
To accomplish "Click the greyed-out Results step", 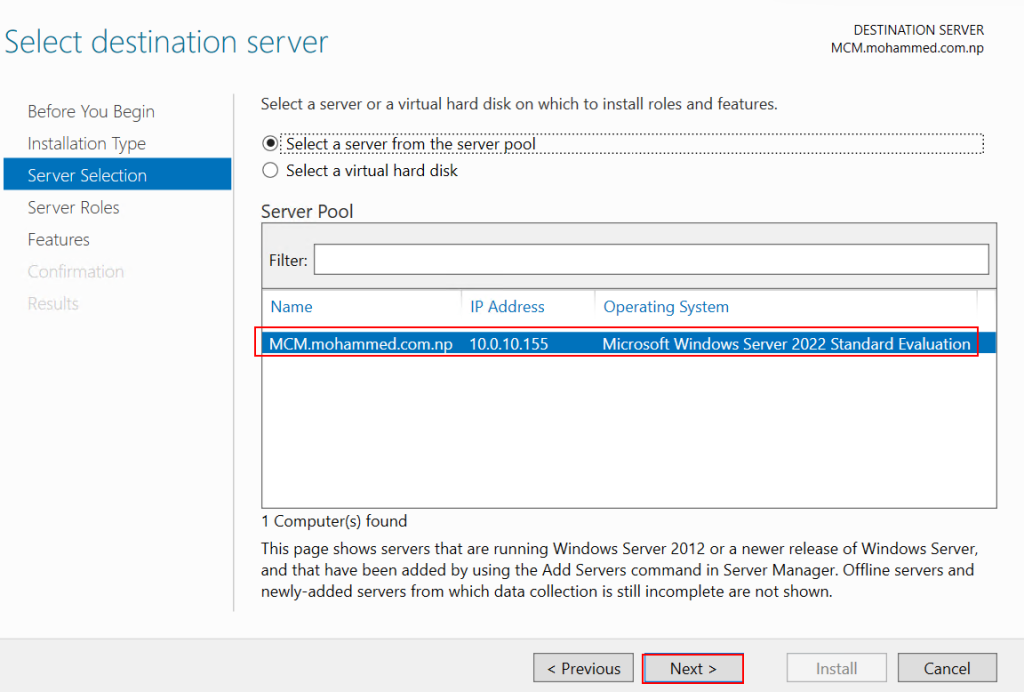I will tap(53, 303).
